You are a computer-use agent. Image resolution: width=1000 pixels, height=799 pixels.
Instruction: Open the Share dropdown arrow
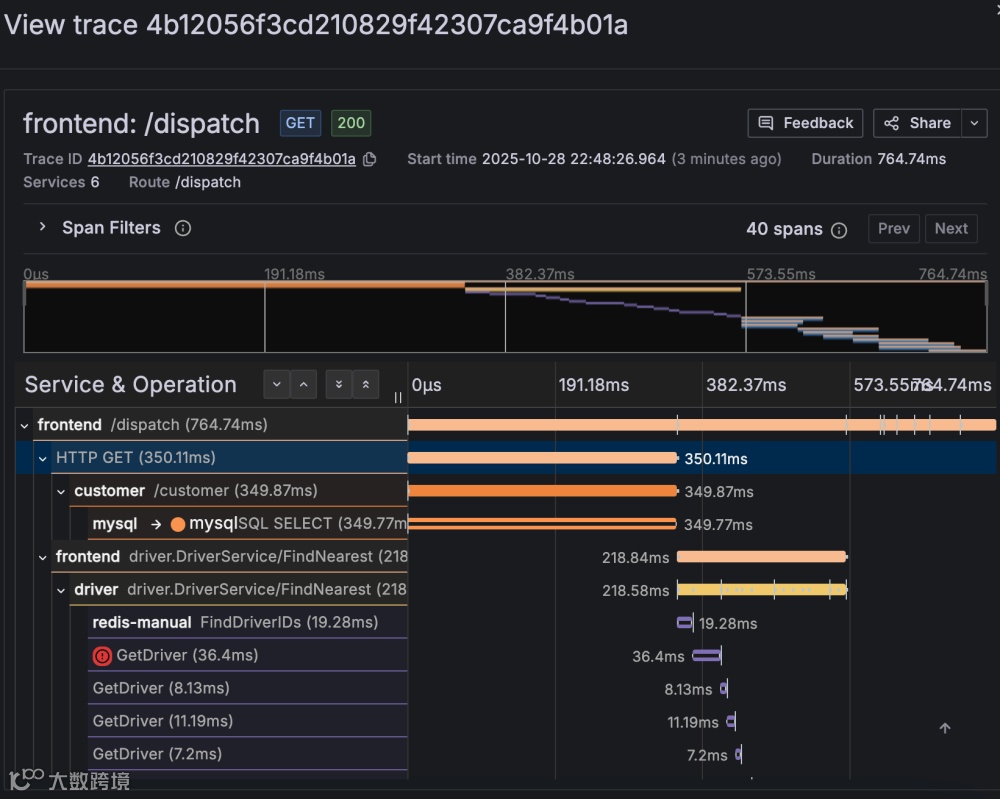[974, 123]
